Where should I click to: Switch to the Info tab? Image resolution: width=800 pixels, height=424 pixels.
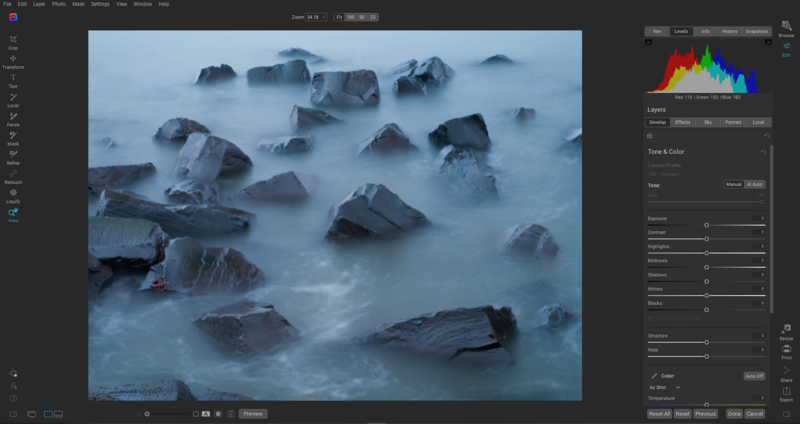pos(706,31)
